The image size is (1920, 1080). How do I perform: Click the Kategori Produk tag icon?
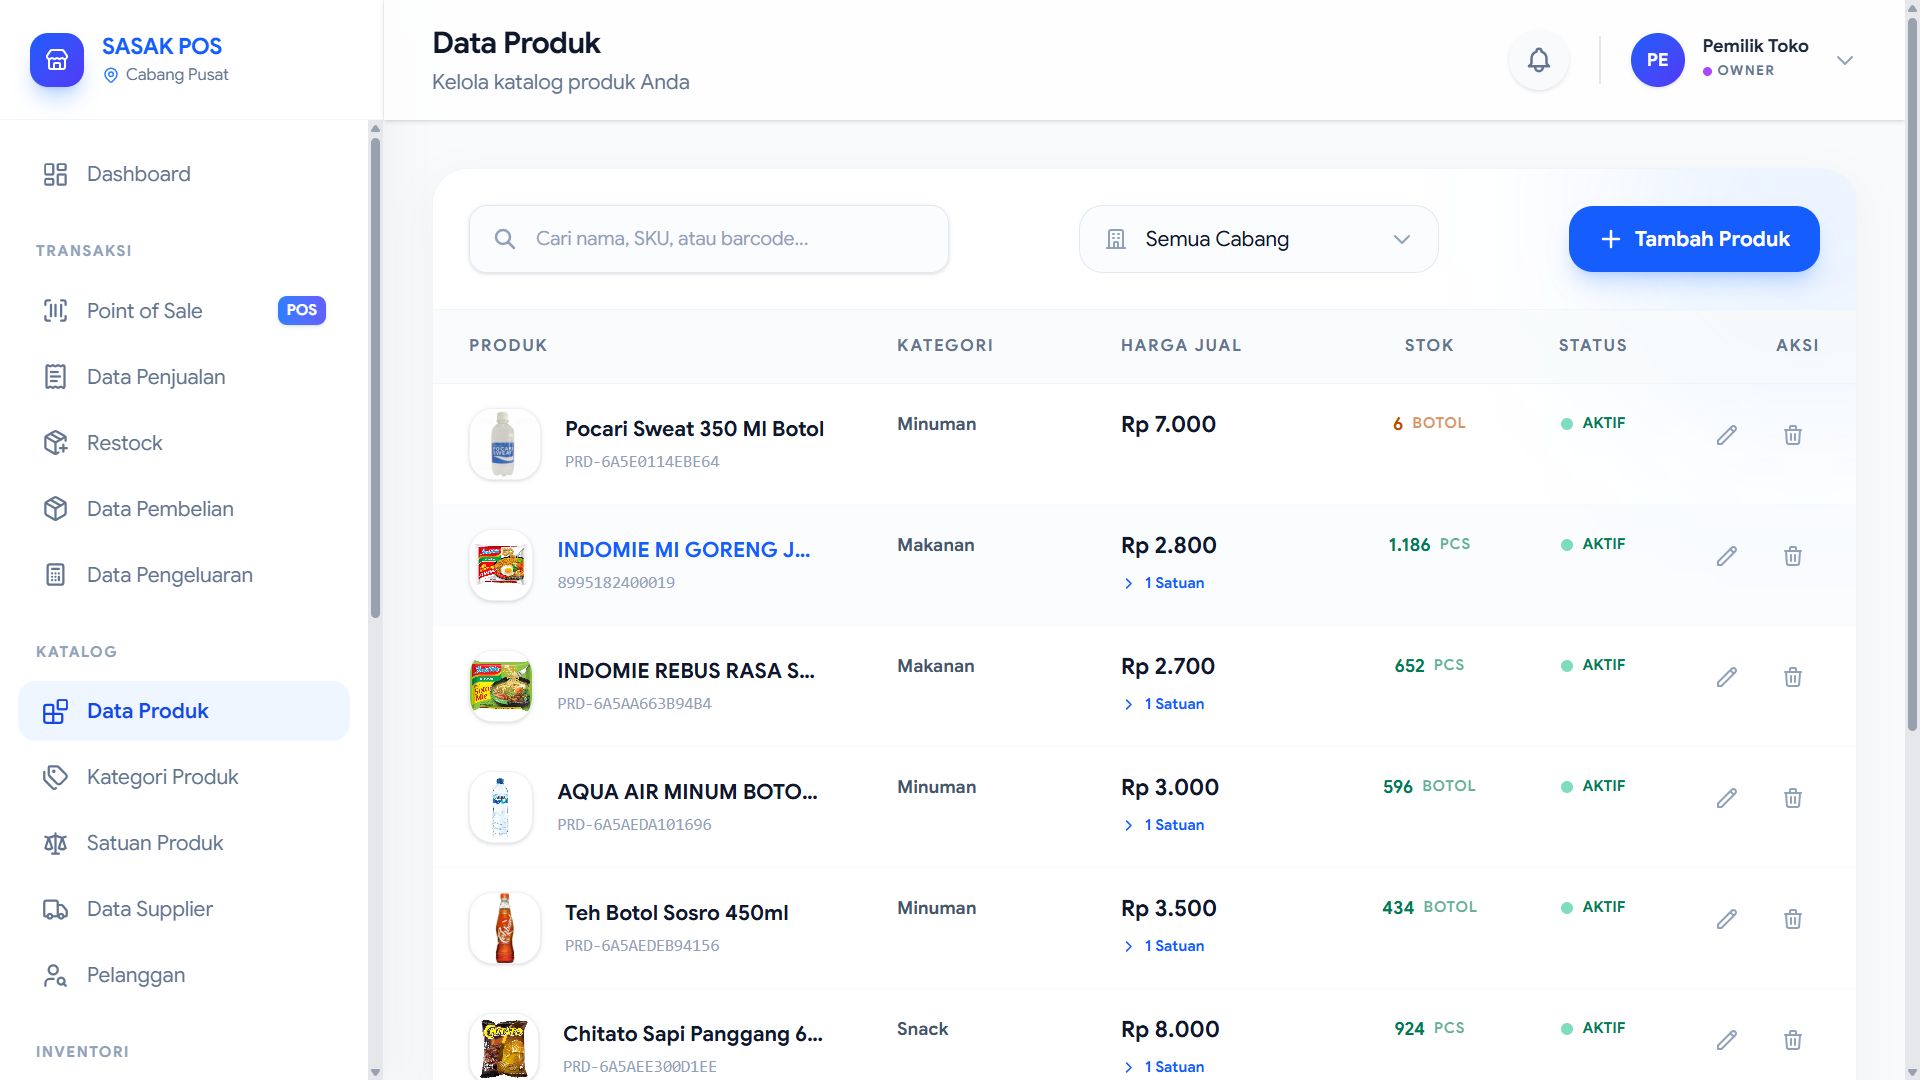coord(55,777)
